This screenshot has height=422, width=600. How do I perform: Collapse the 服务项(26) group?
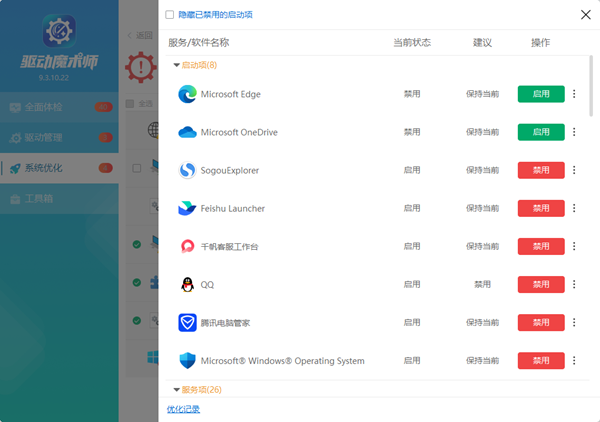[176, 390]
